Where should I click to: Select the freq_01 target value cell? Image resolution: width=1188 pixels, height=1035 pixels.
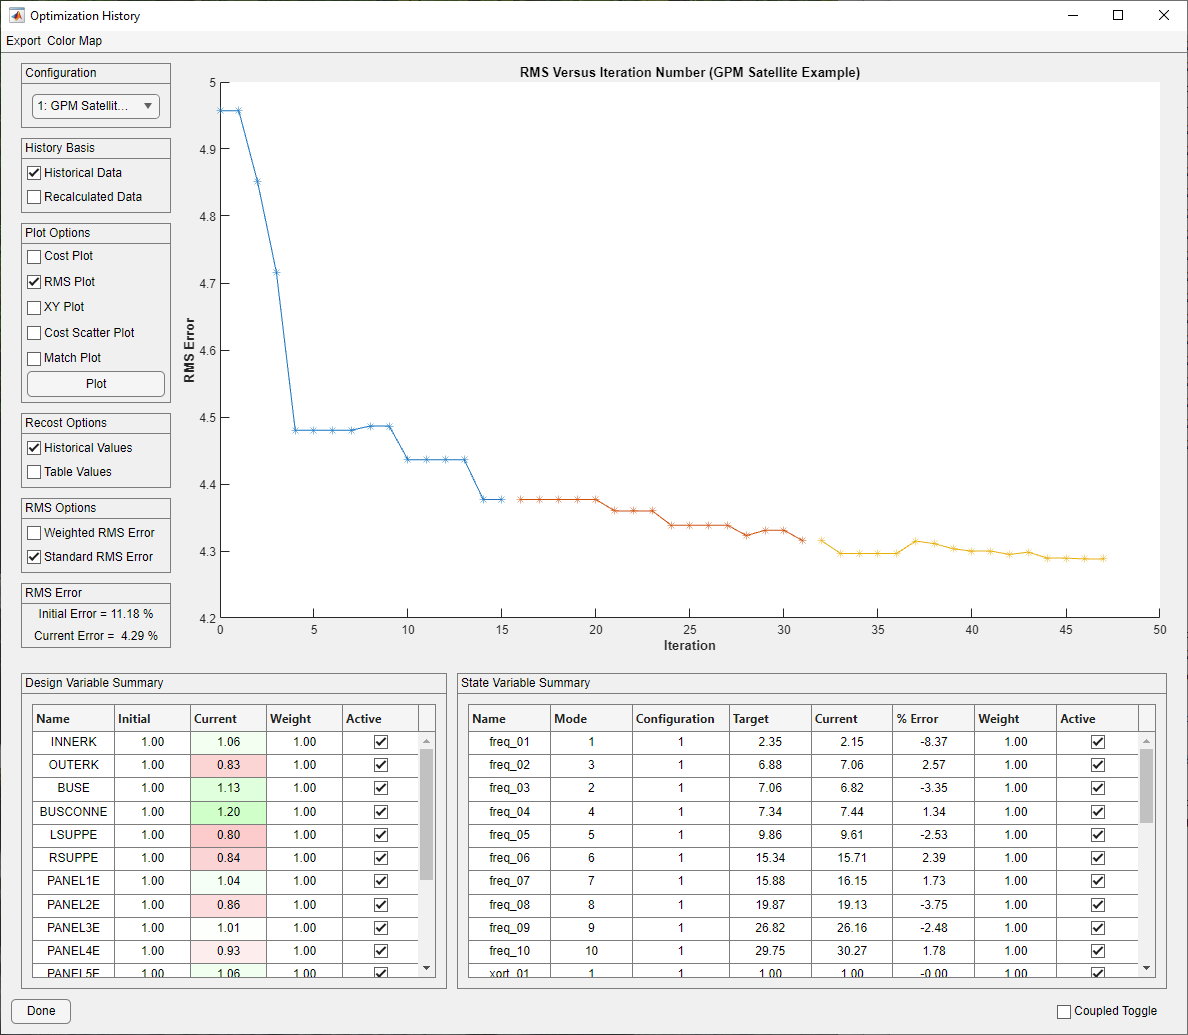click(x=770, y=743)
